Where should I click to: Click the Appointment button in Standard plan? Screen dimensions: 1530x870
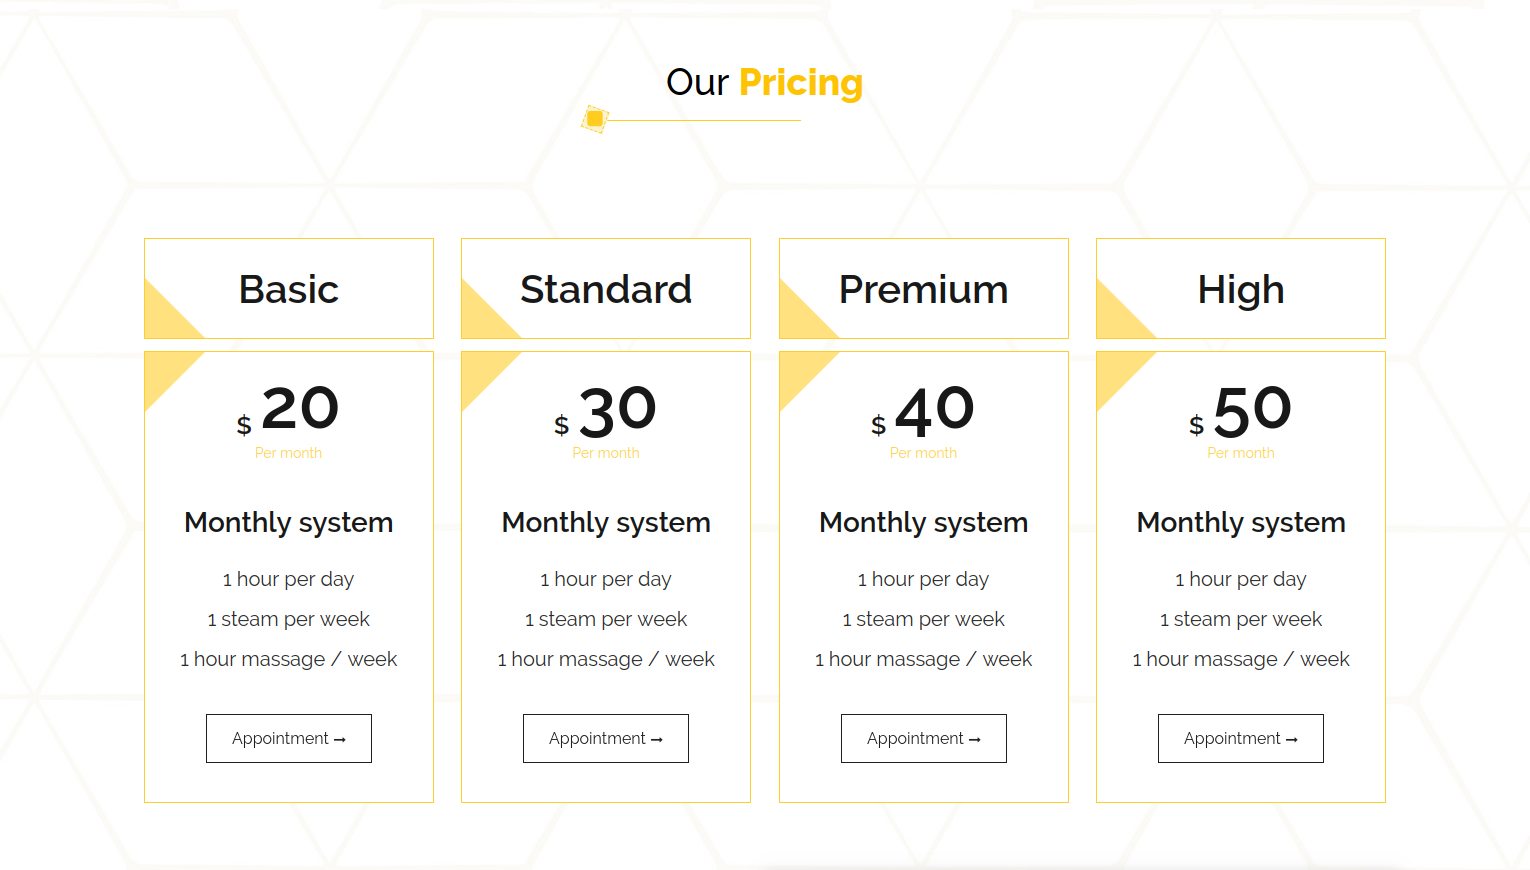pyautogui.click(x=606, y=738)
